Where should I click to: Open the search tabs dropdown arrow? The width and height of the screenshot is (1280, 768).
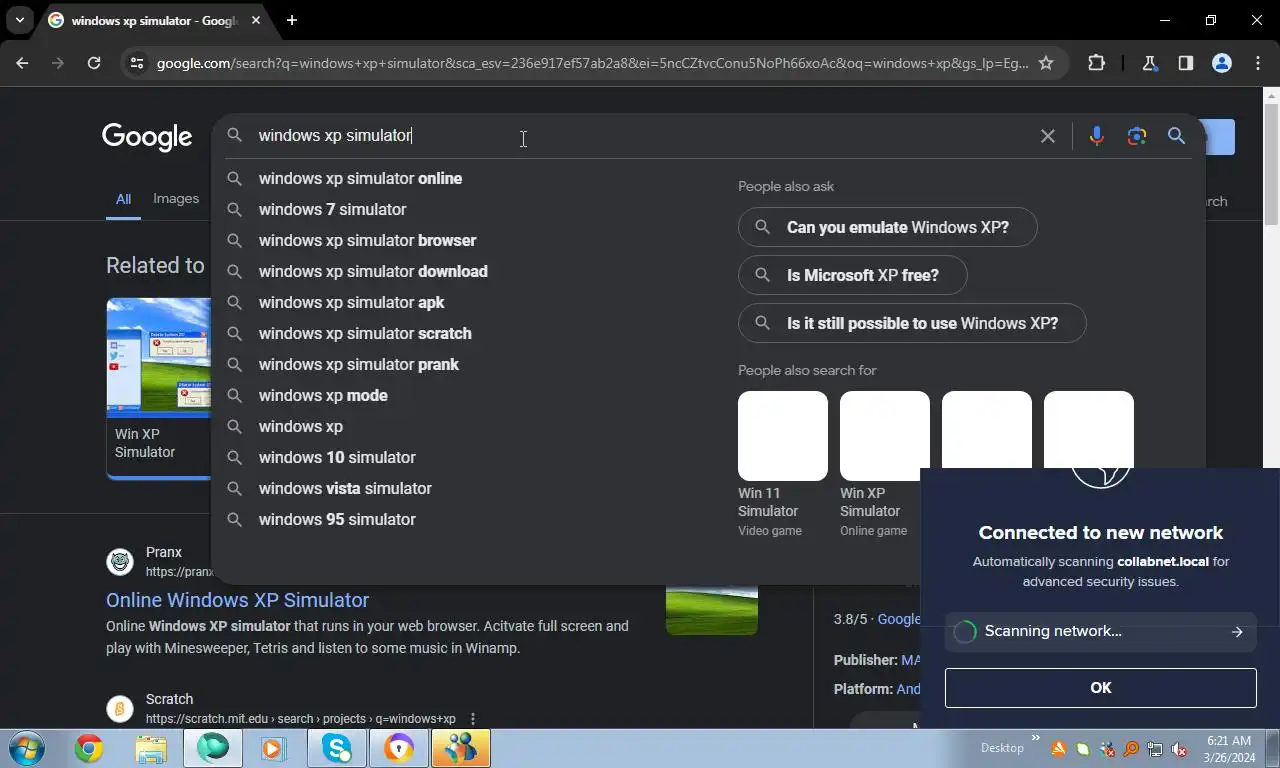coord(19,20)
